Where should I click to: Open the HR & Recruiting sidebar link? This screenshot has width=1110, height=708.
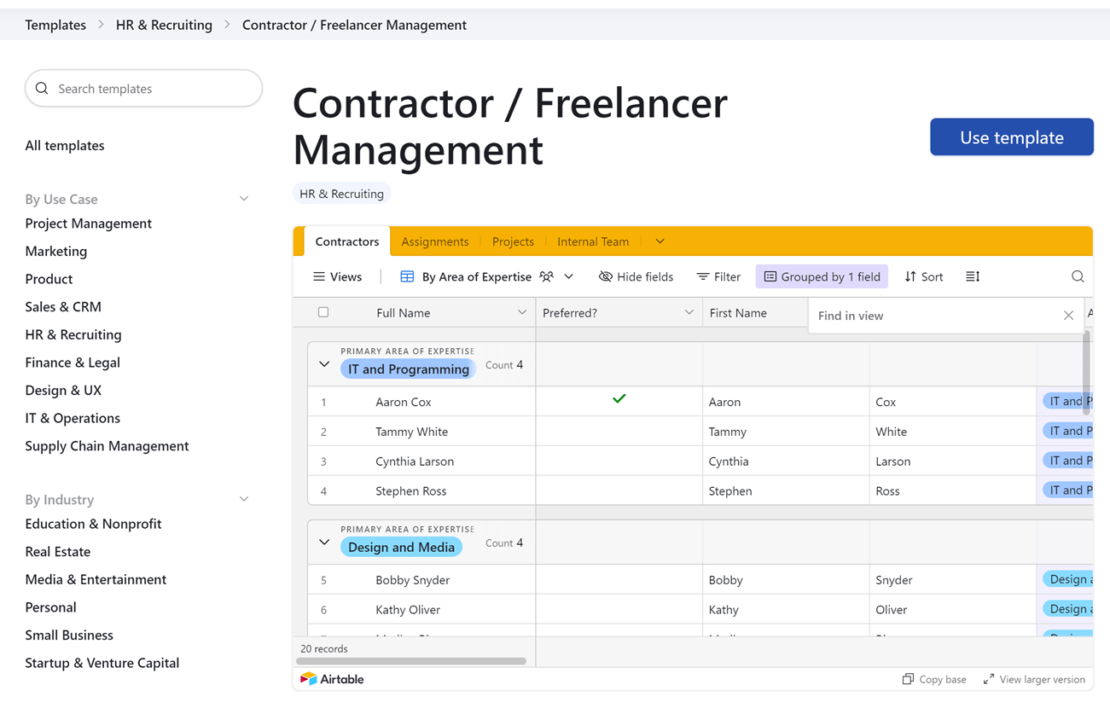72,334
